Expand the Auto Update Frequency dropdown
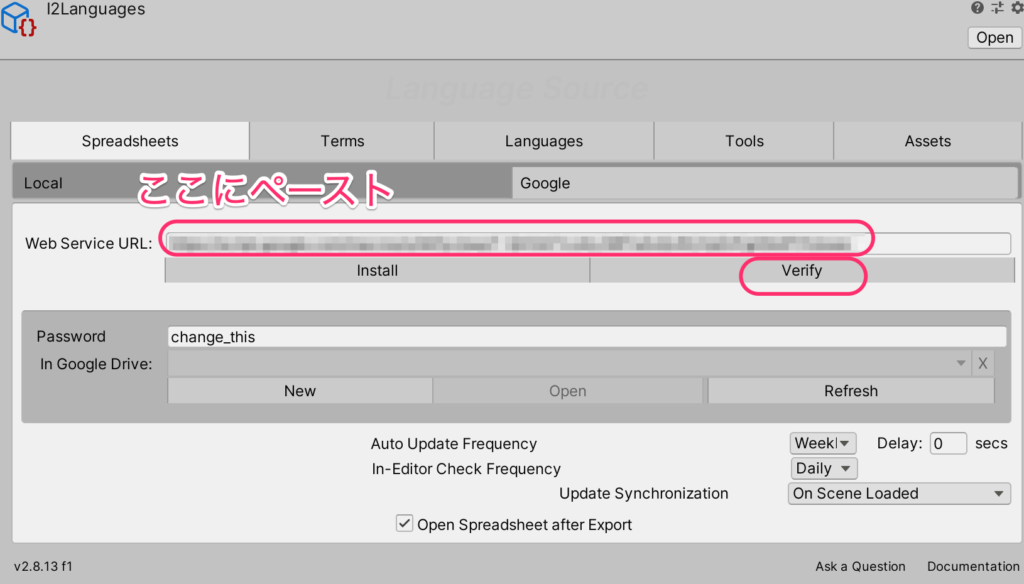Viewport: 1024px width, 584px height. click(823, 443)
